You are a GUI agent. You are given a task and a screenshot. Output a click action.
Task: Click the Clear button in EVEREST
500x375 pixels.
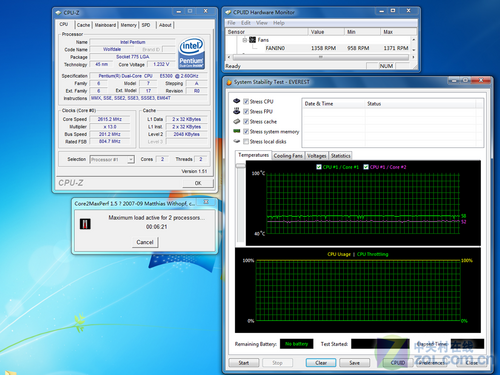(321, 363)
